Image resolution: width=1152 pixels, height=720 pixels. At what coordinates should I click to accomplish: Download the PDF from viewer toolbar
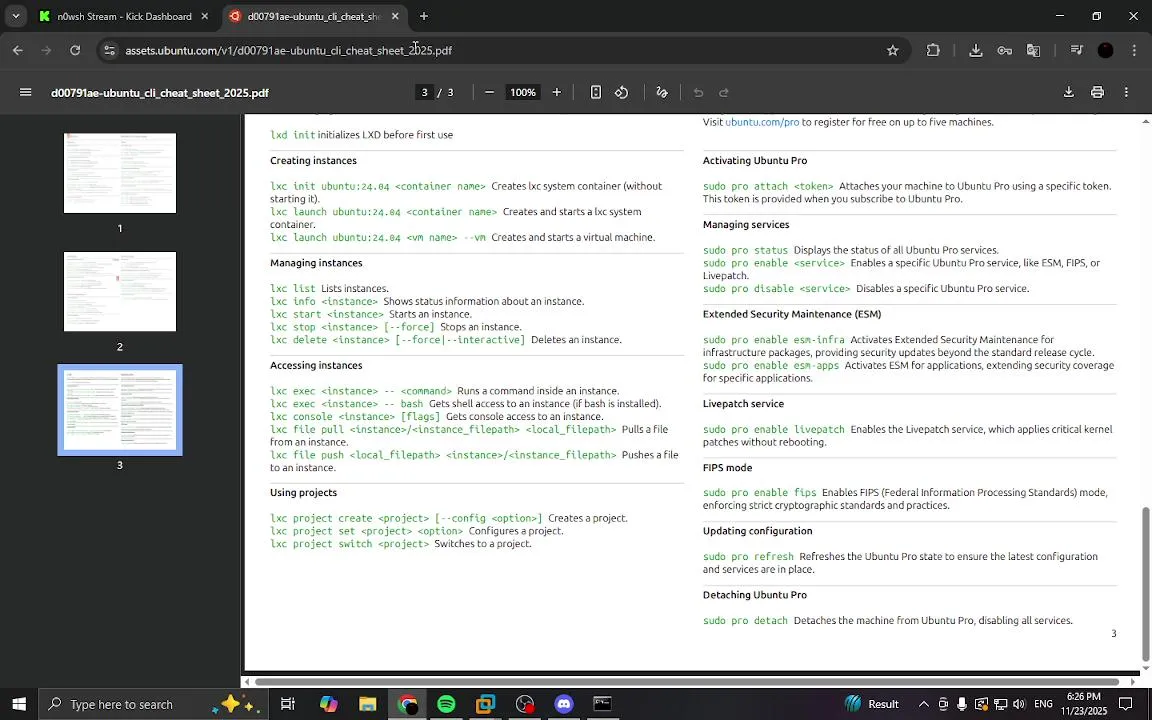click(1069, 93)
